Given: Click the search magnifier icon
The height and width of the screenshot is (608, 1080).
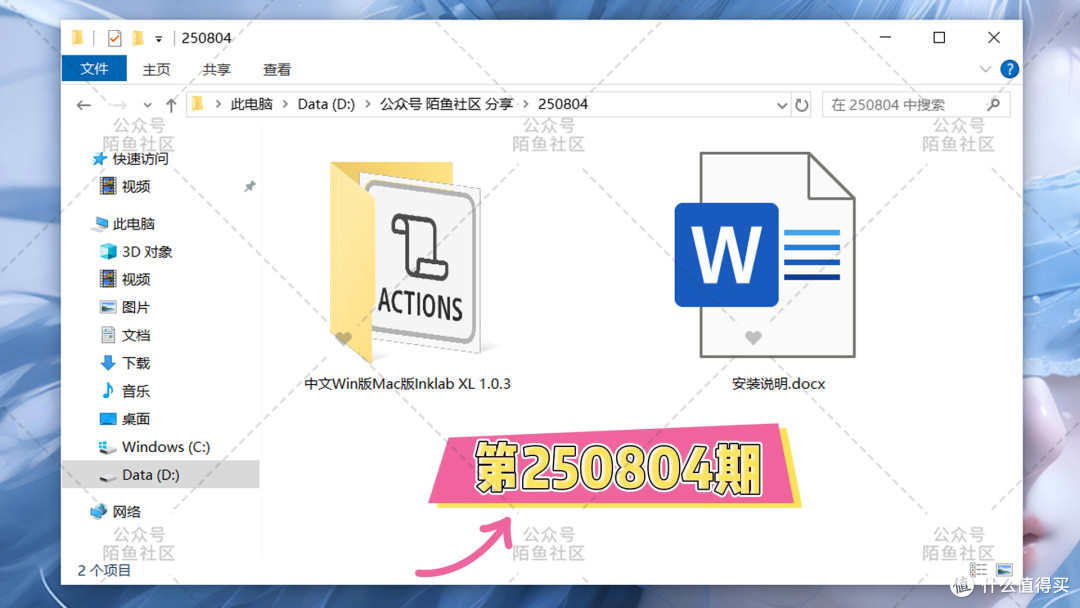Looking at the screenshot, I should pyautogui.click(x=993, y=105).
